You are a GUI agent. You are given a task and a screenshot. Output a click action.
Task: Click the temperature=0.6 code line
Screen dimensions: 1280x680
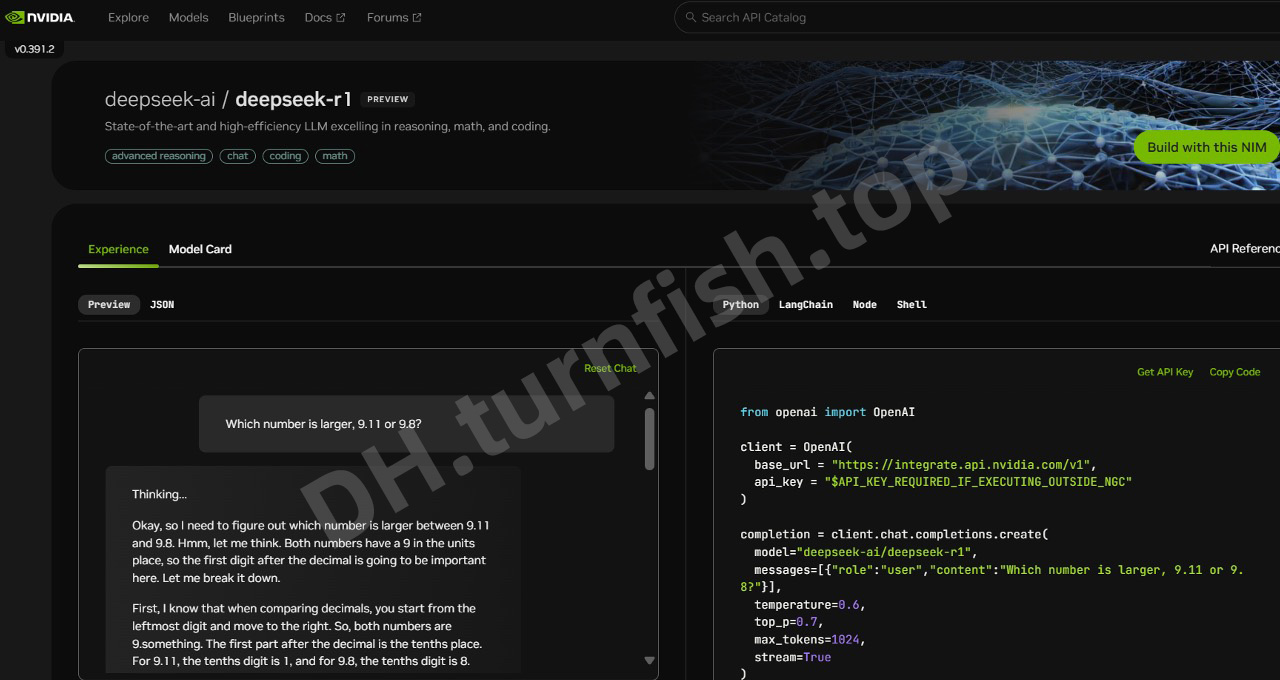coord(809,604)
